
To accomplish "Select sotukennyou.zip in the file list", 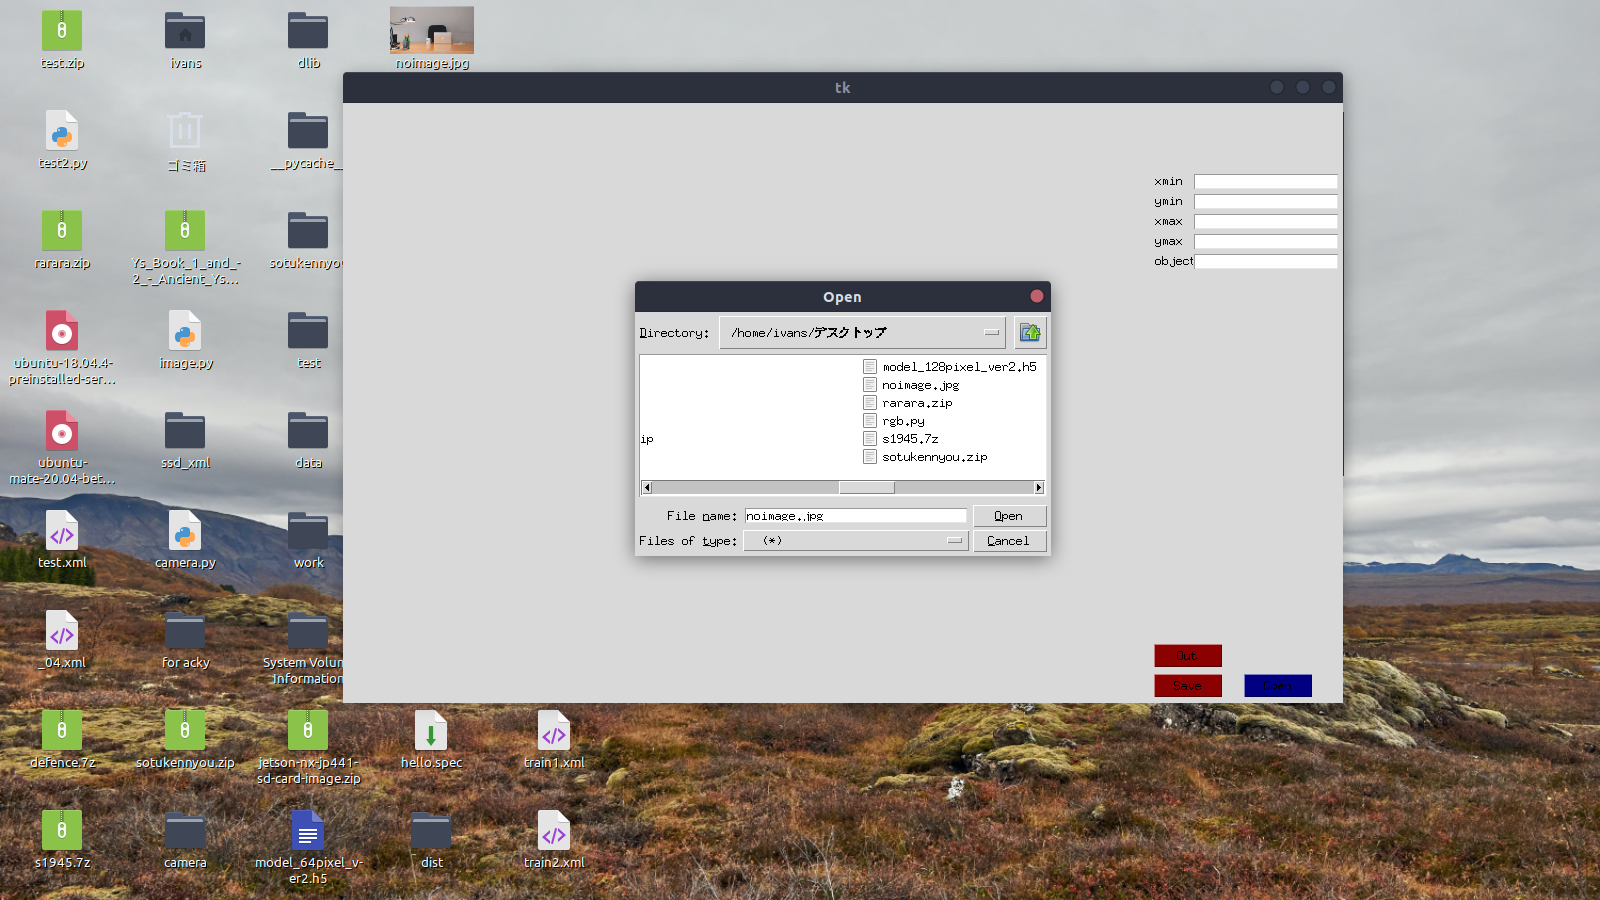I will coord(934,457).
